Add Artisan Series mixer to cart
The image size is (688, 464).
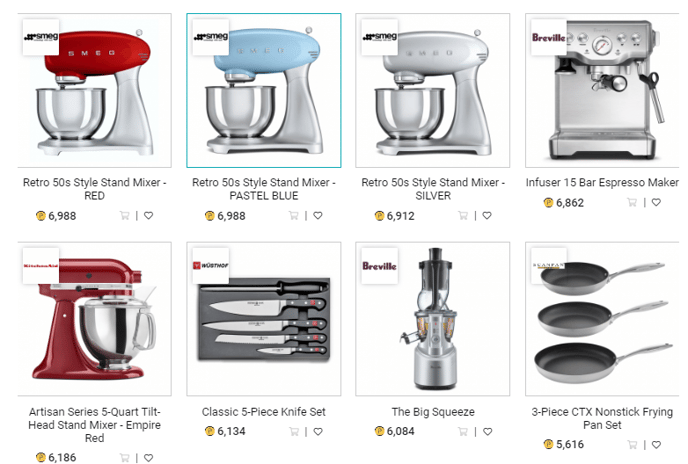(x=125, y=458)
